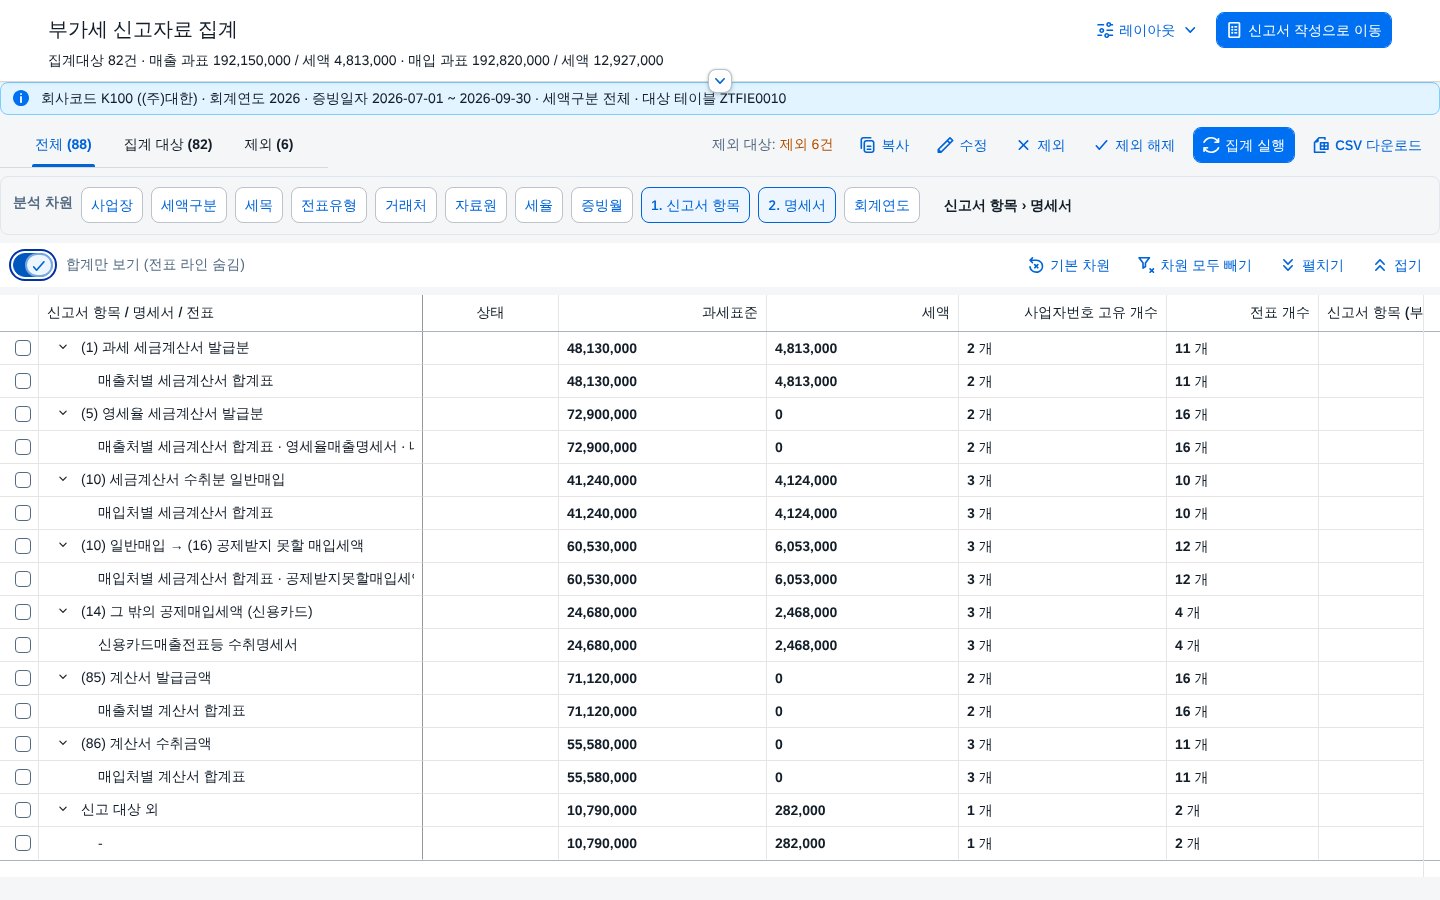
Task: Check the (1) 과세 세금계산서 발급분 row checkbox
Action: (x=23, y=348)
